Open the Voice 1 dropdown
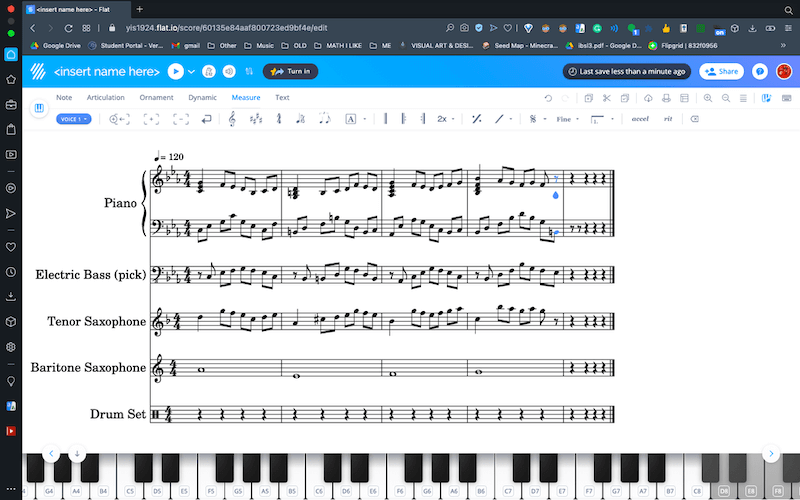 click(75, 118)
